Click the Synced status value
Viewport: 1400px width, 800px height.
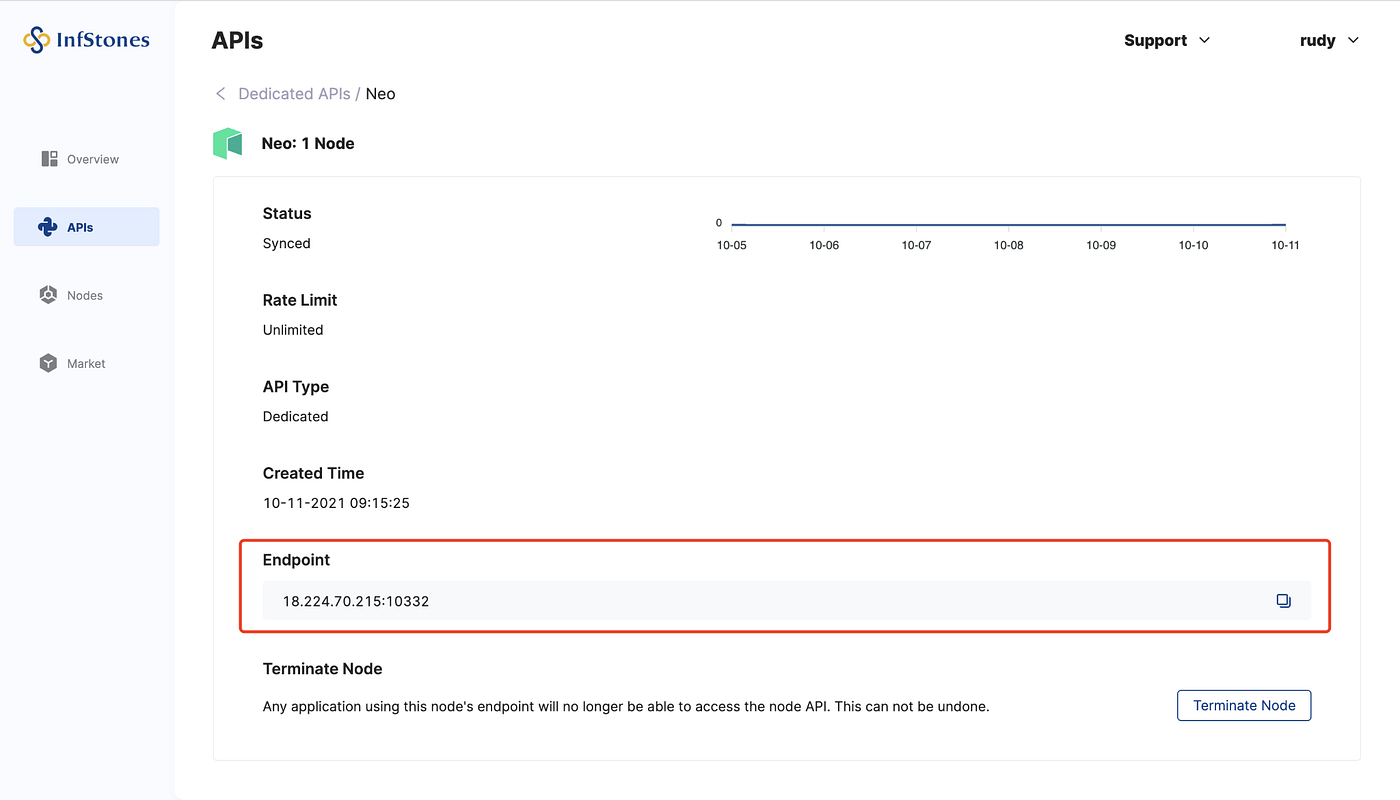pyautogui.click(x=287, y=243)
